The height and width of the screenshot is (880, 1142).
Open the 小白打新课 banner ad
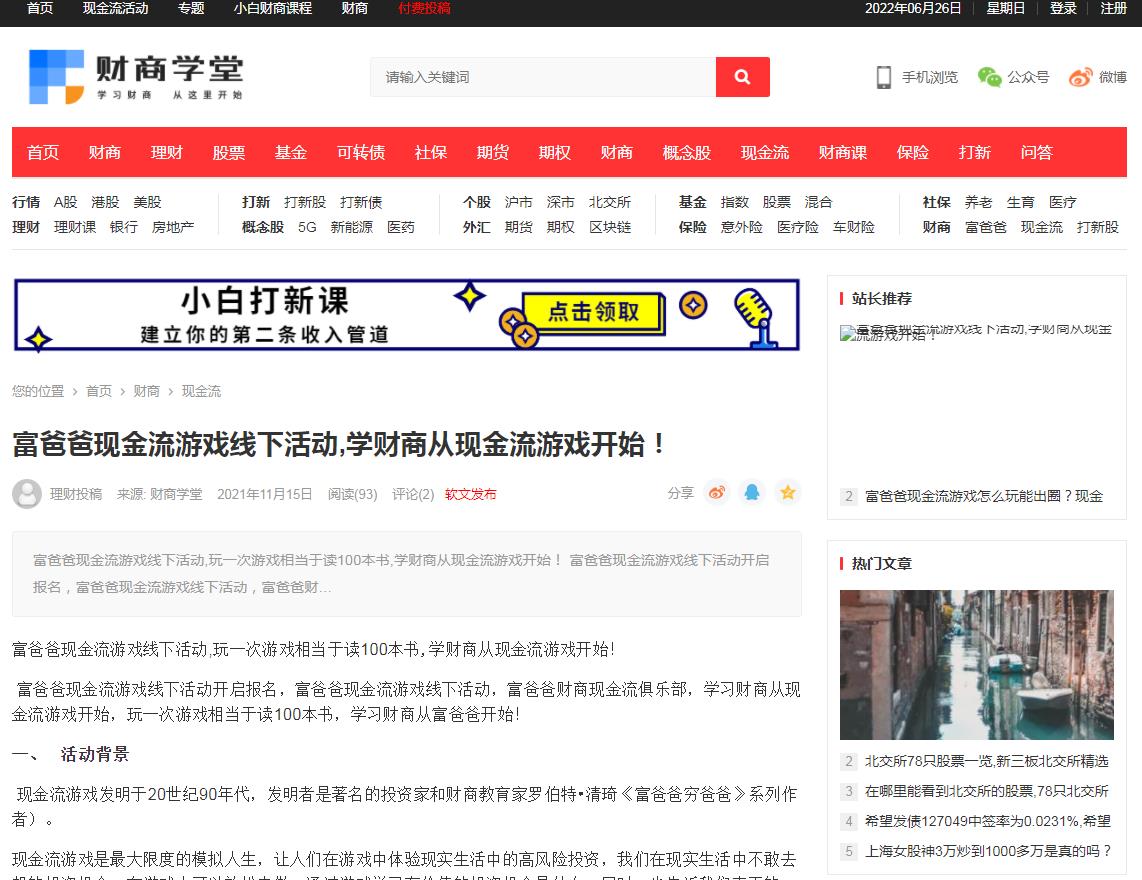(x=406, y=315)
